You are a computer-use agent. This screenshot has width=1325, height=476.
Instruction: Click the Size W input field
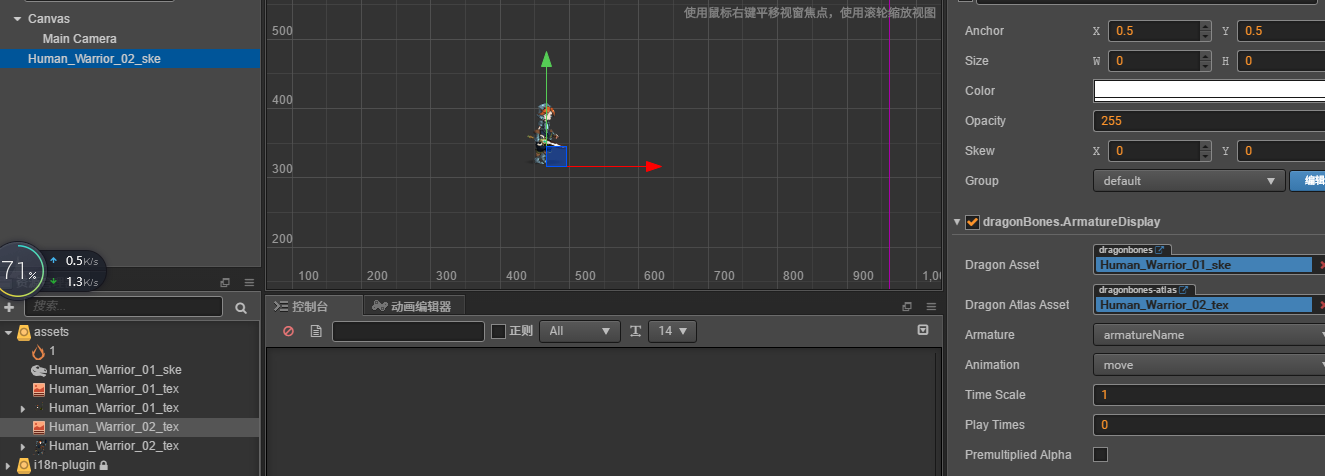point(1153,61)
